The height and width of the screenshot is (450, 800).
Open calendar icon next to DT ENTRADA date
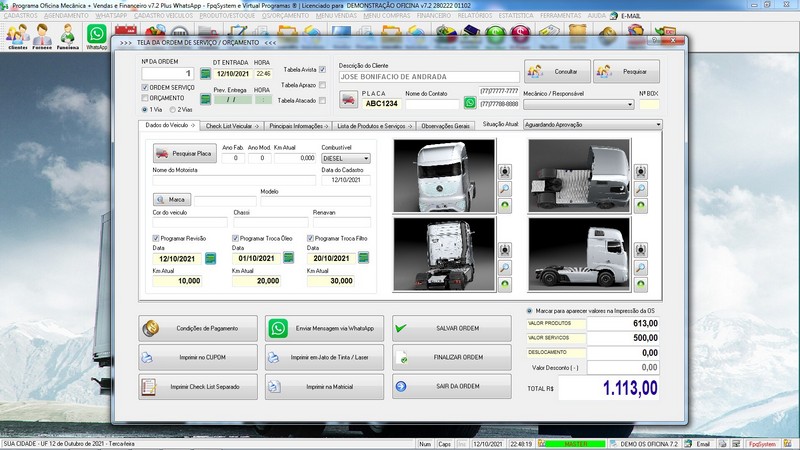click(x=204, y=73)
